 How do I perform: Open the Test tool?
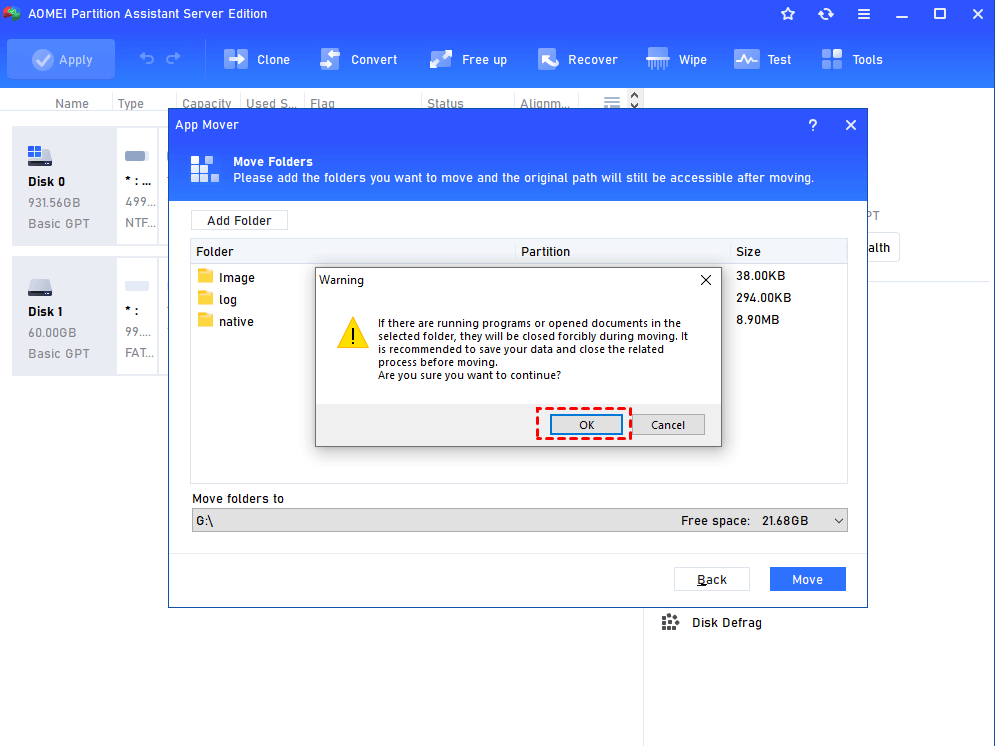point(746,60)
